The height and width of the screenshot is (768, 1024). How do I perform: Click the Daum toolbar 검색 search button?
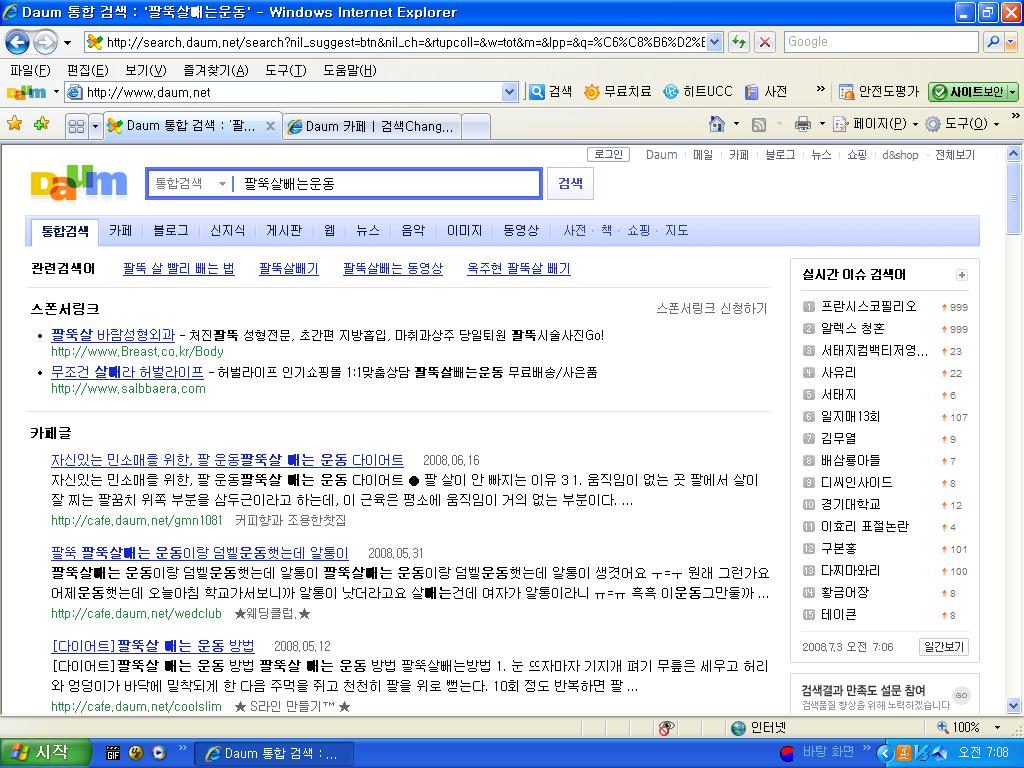click(x=551, y=91)
